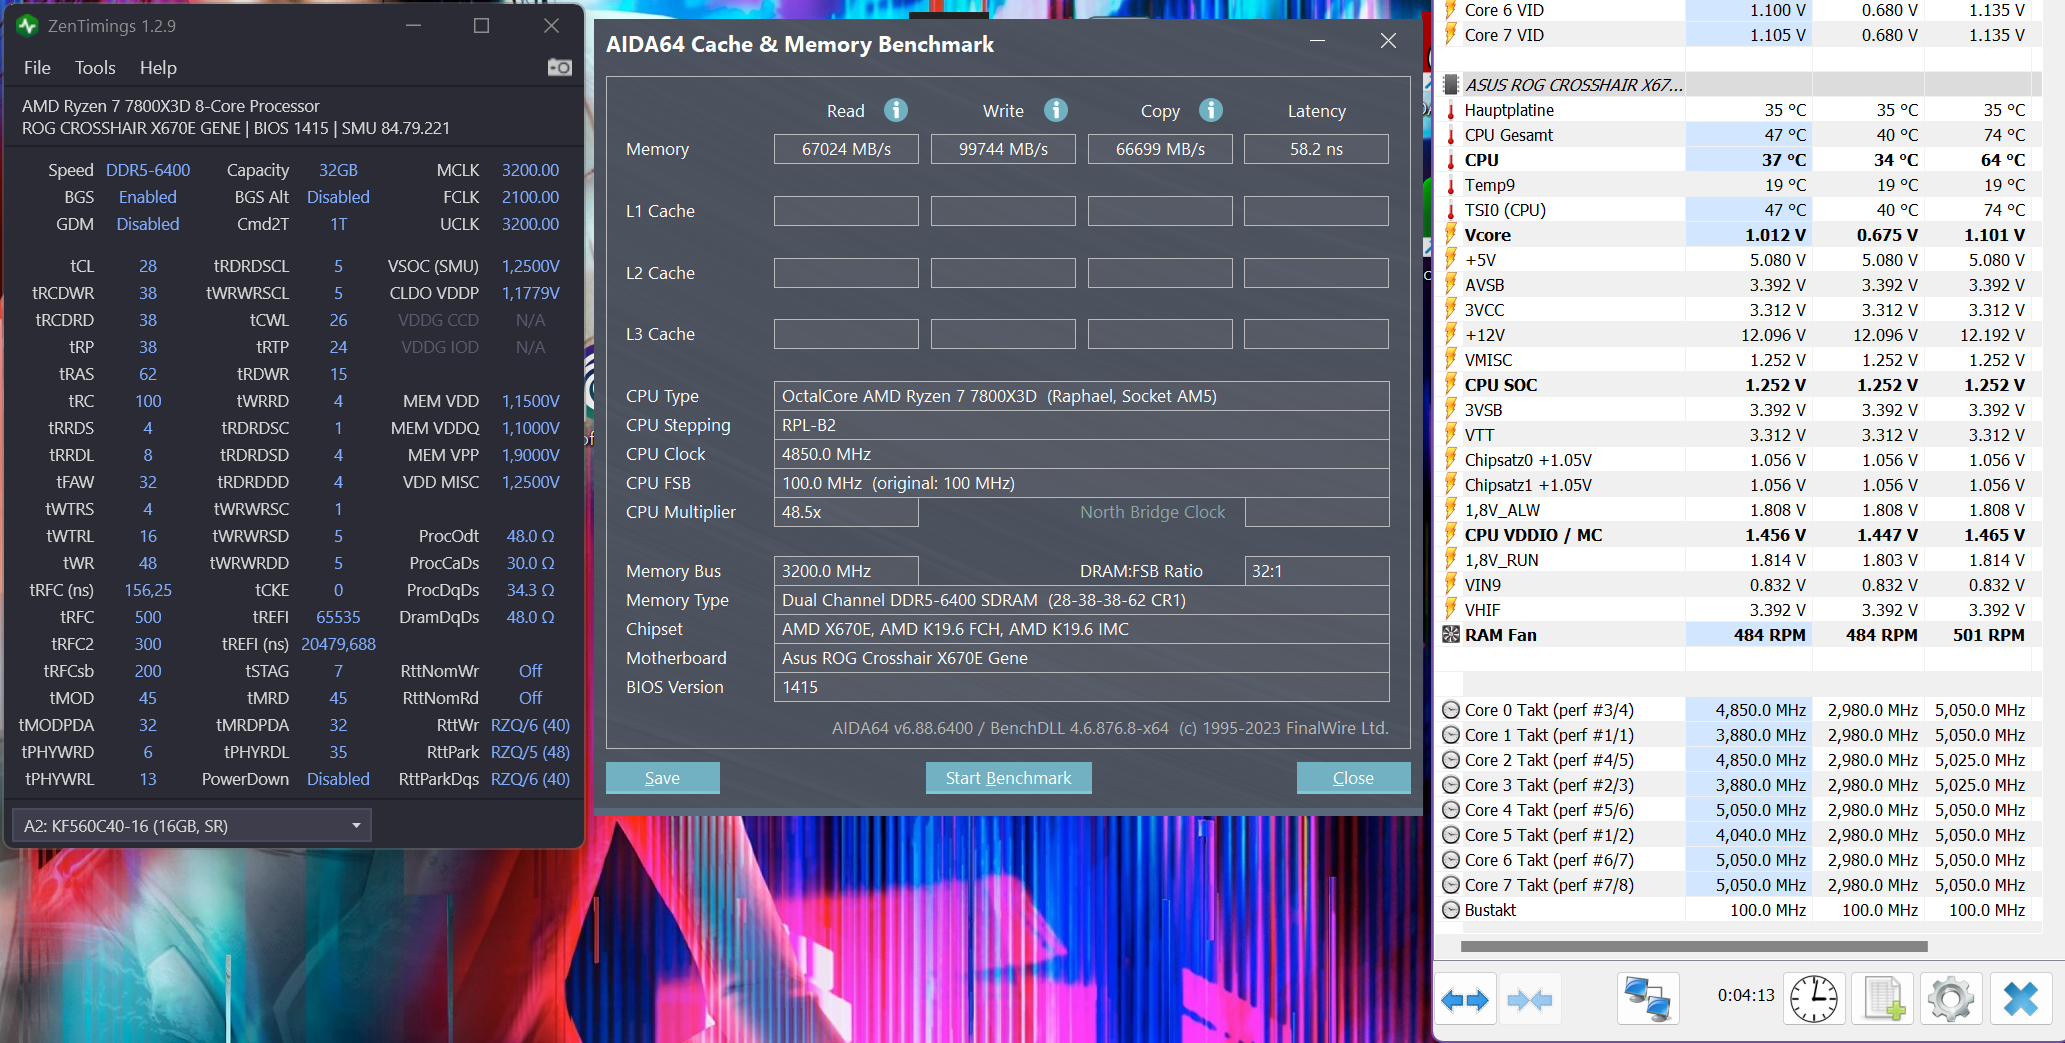2065x1043 pixels.
Task: Click the thermometer icon on Hauptplatine row
Action: (1451, 110)
